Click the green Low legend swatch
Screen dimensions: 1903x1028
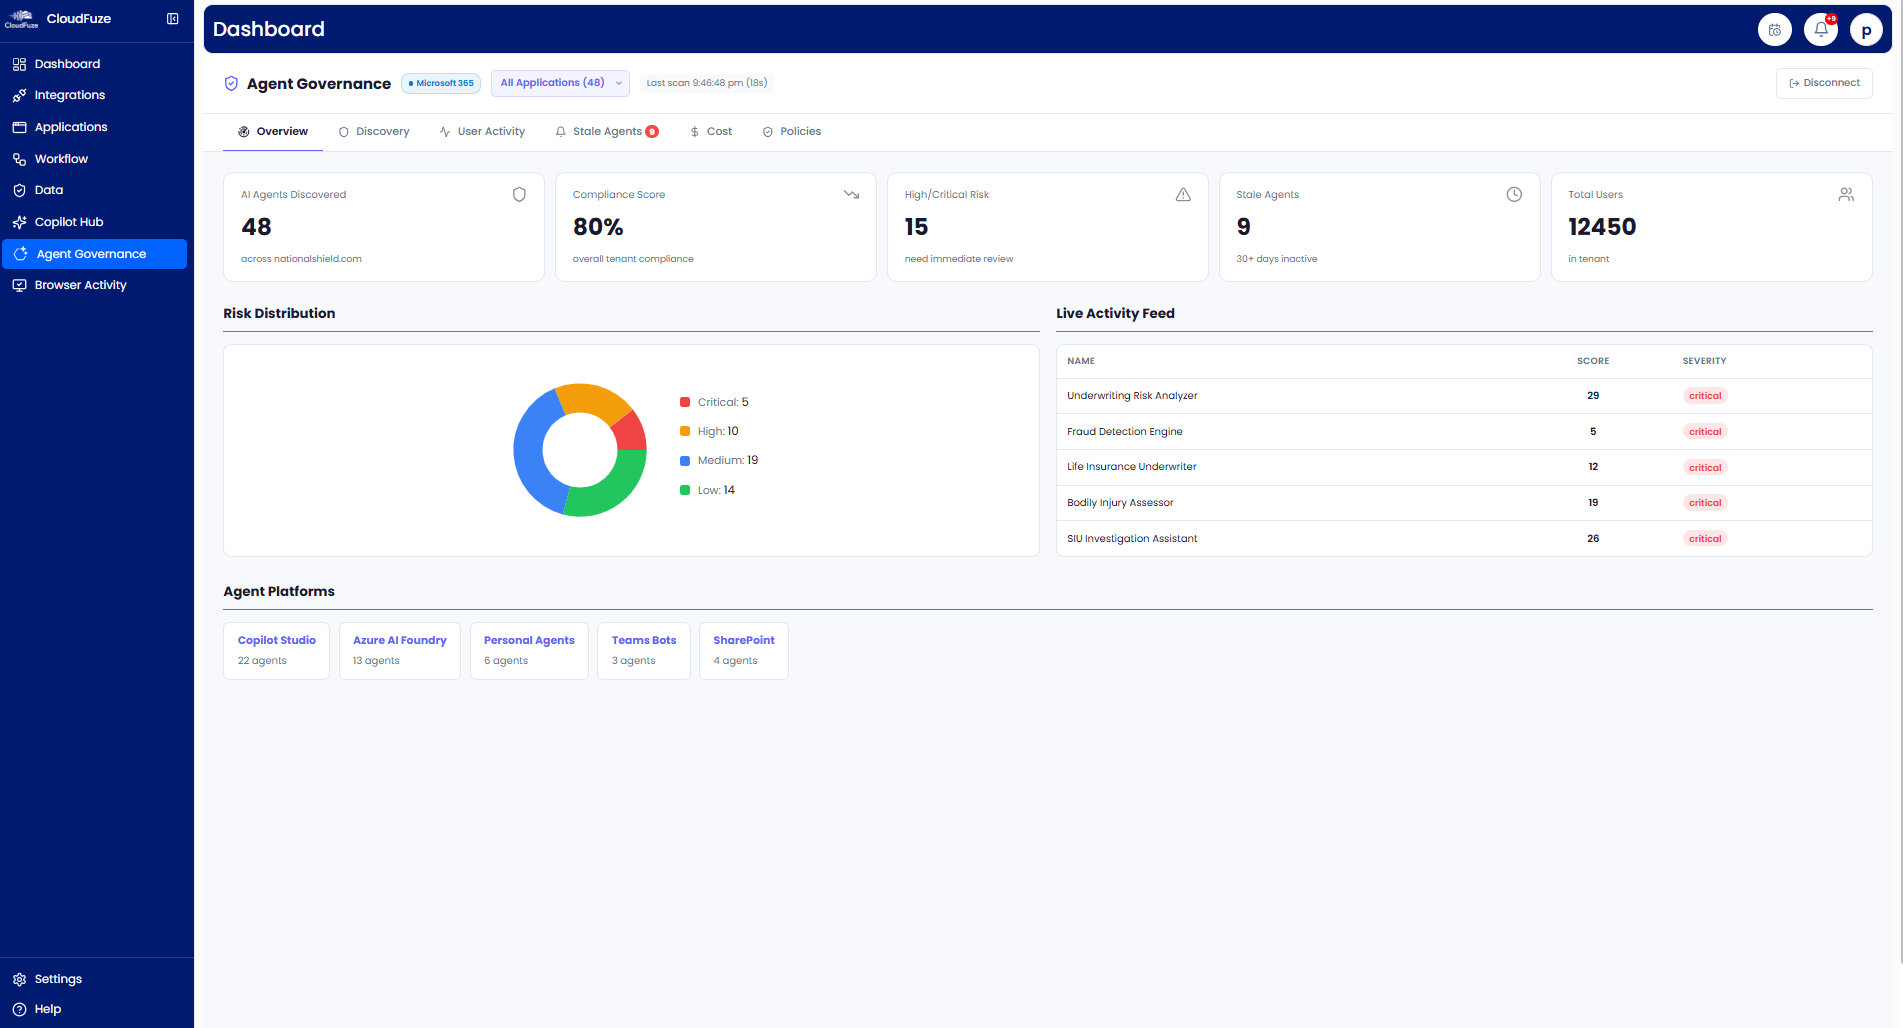click(x=685, y=490)
